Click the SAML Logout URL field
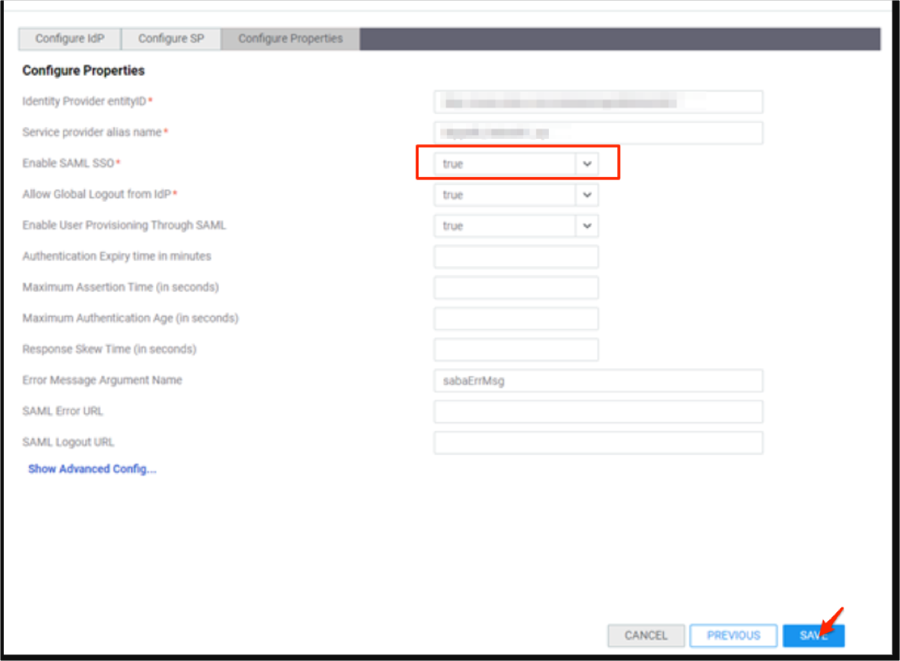The height and width of the screenshot is (661, 900). [598, 443]
